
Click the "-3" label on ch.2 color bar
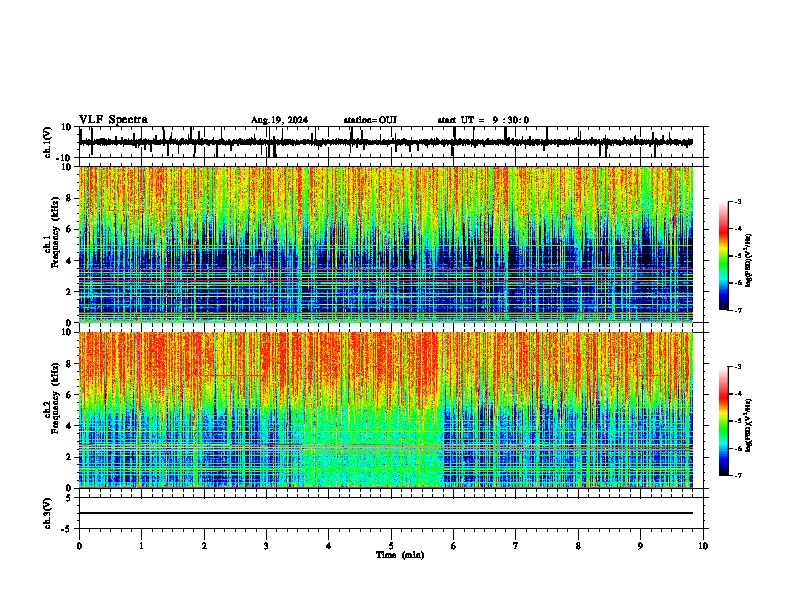pyautogui.click(x=737, y=367)
